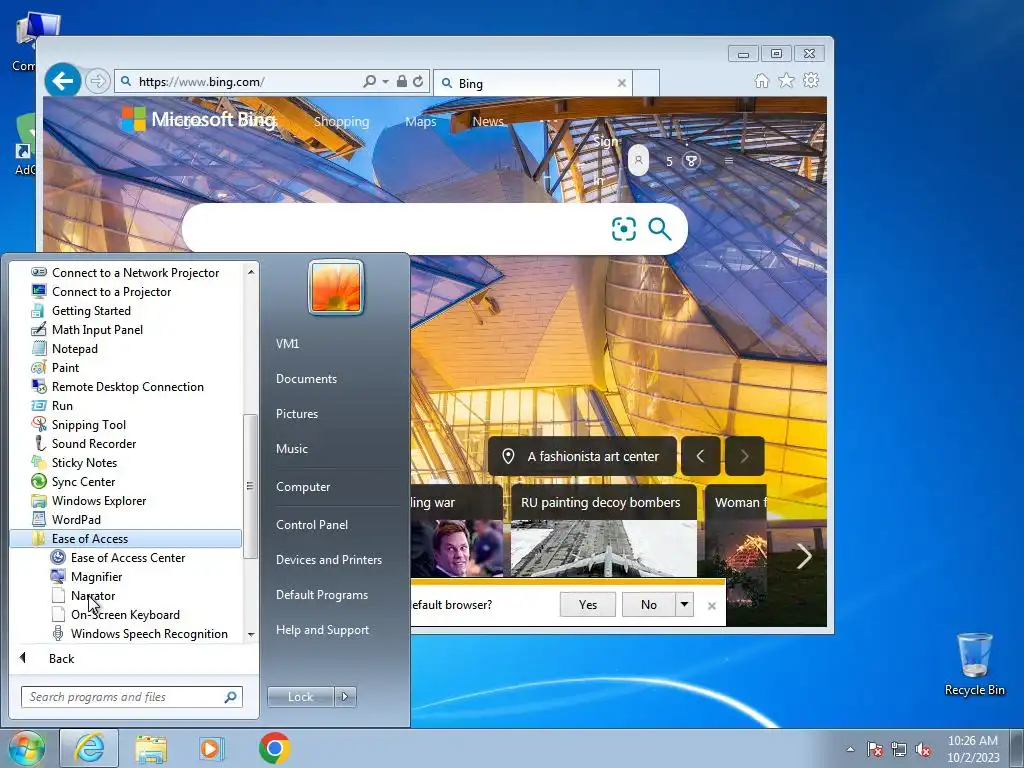This screenshot has height=768, width=1024.
Task: Click the Bing rewards trophy icon
Action: (691, 161)
